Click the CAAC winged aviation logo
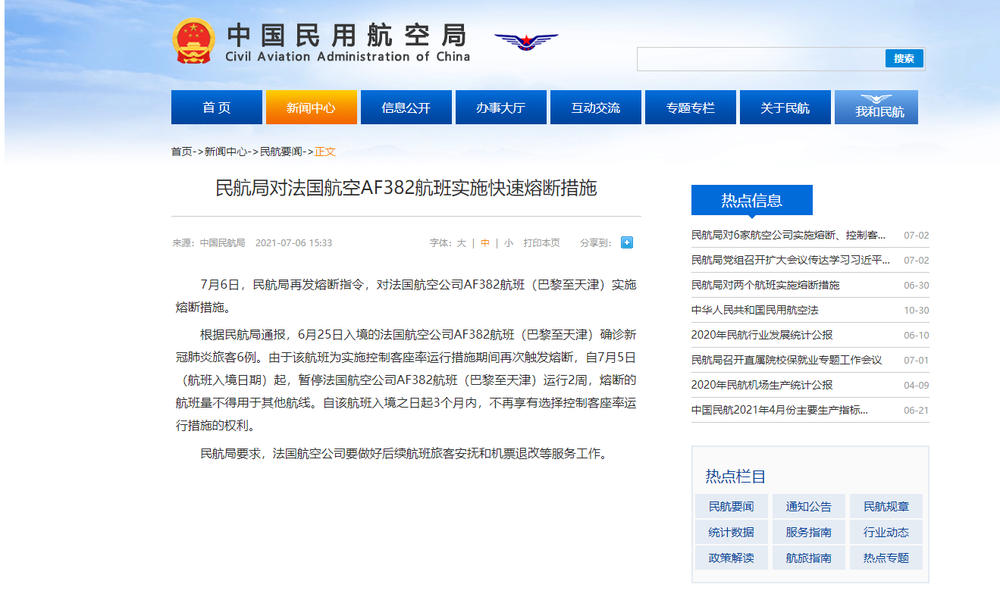 click(526, 43)
